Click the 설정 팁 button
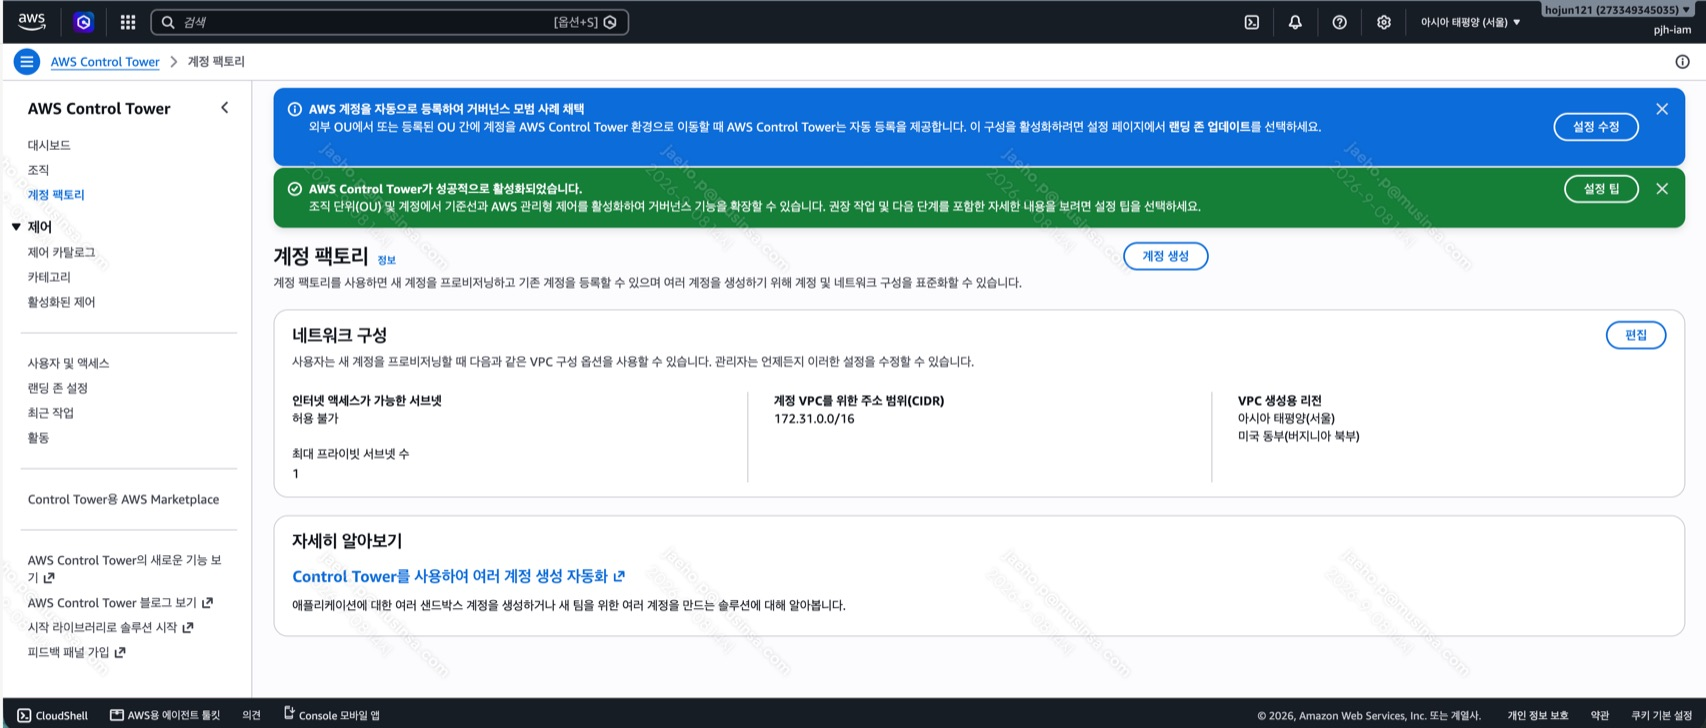The image size is (1706, 728). click(1601, 189)
